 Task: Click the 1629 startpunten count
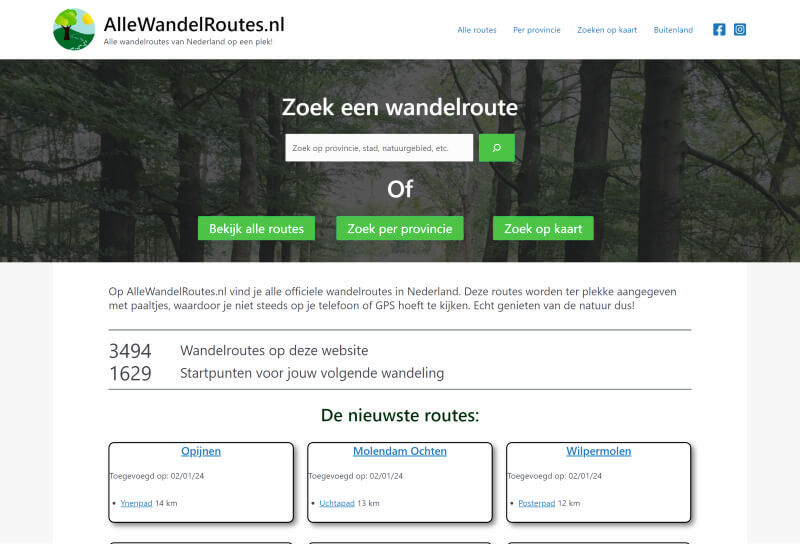[x=130, y=374]
